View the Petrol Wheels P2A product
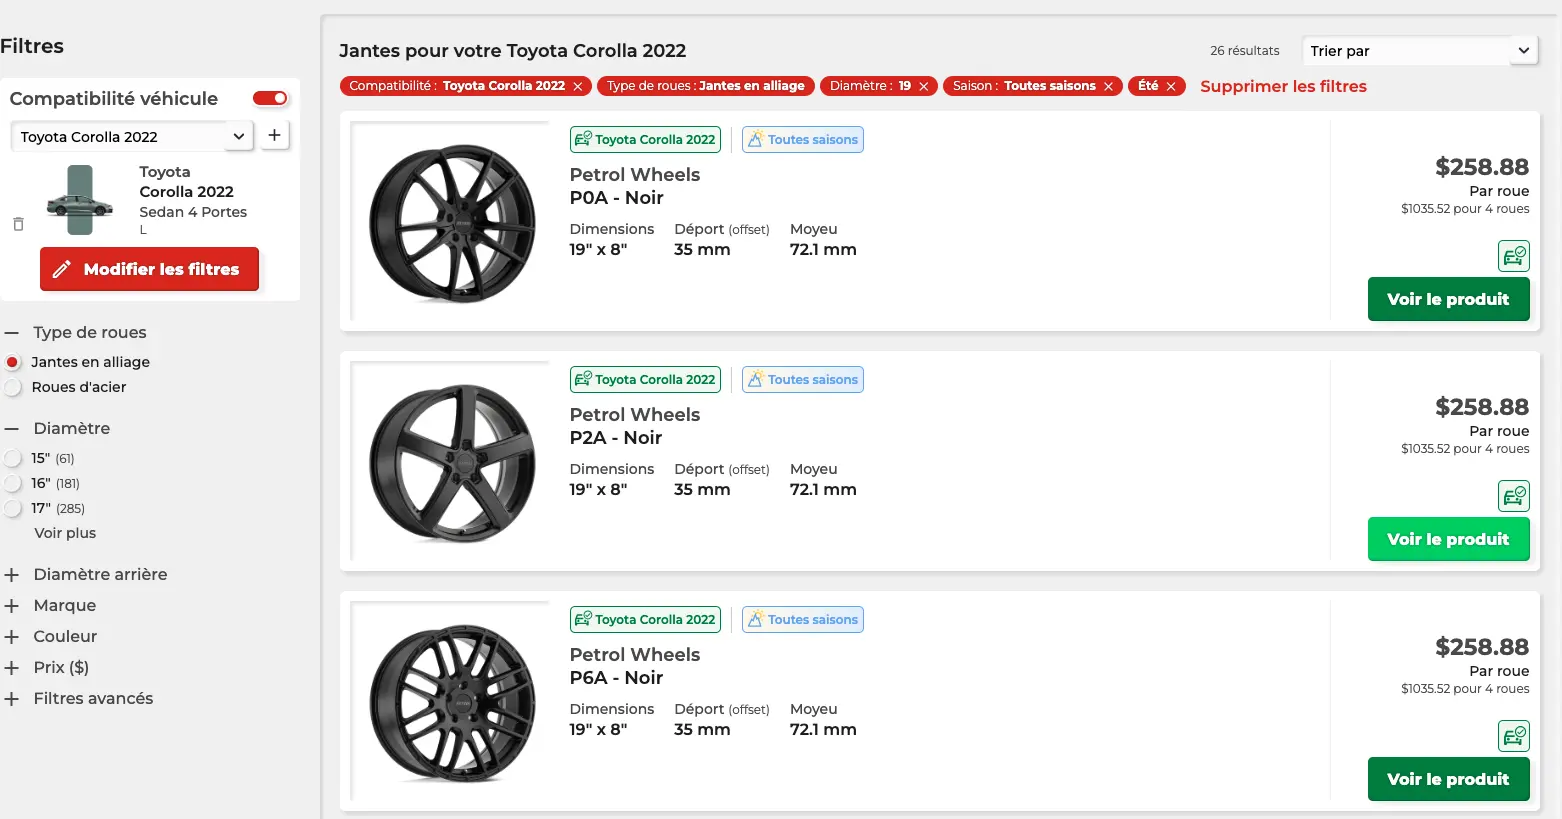 (x=1448, y=539)
